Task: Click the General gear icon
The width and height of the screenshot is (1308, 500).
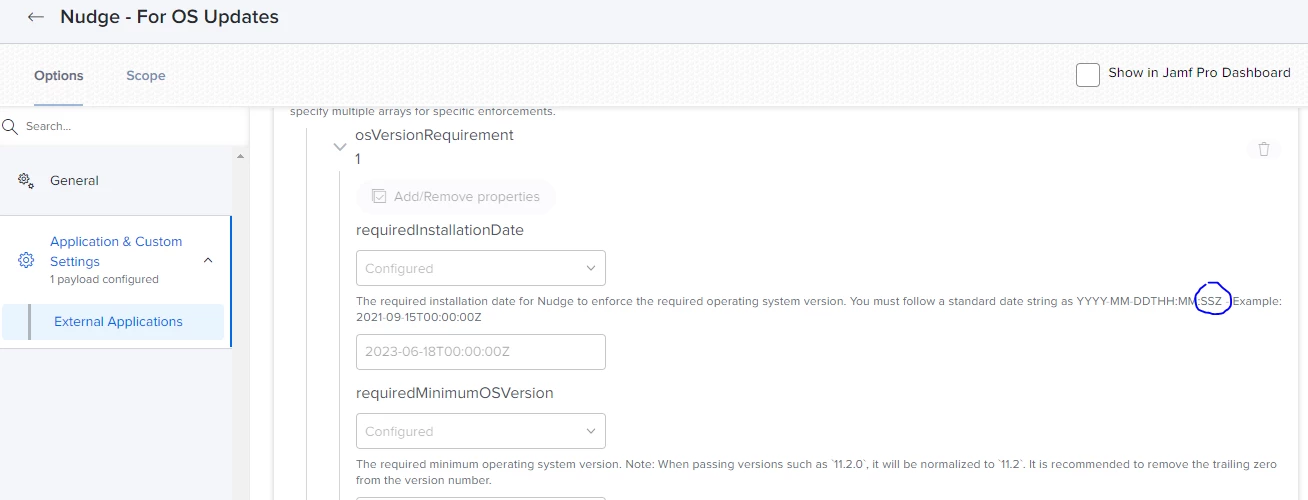Action: [x=26, y=180]
